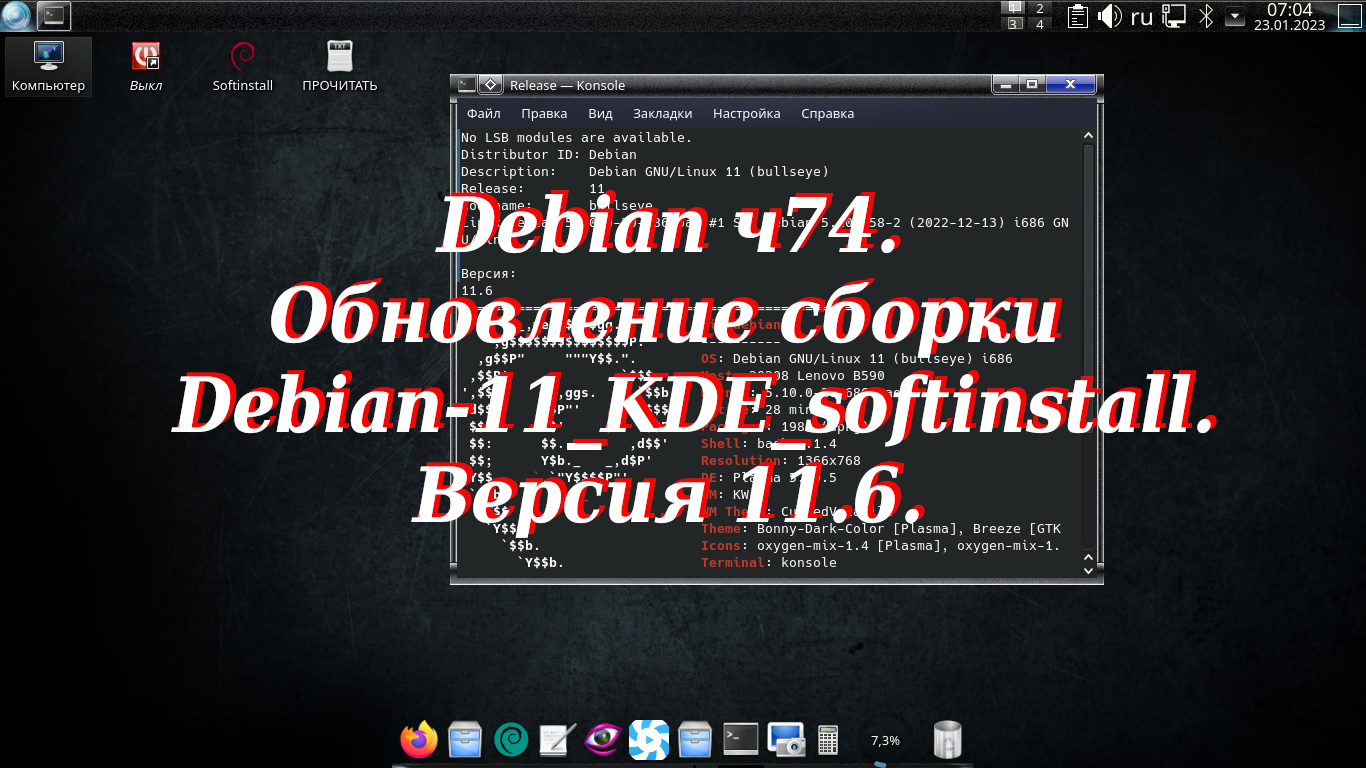The image size is (1366, 768).
Task: Click the 'Icons: oxygen-mix-1.4' line
Action: (880, 546)
